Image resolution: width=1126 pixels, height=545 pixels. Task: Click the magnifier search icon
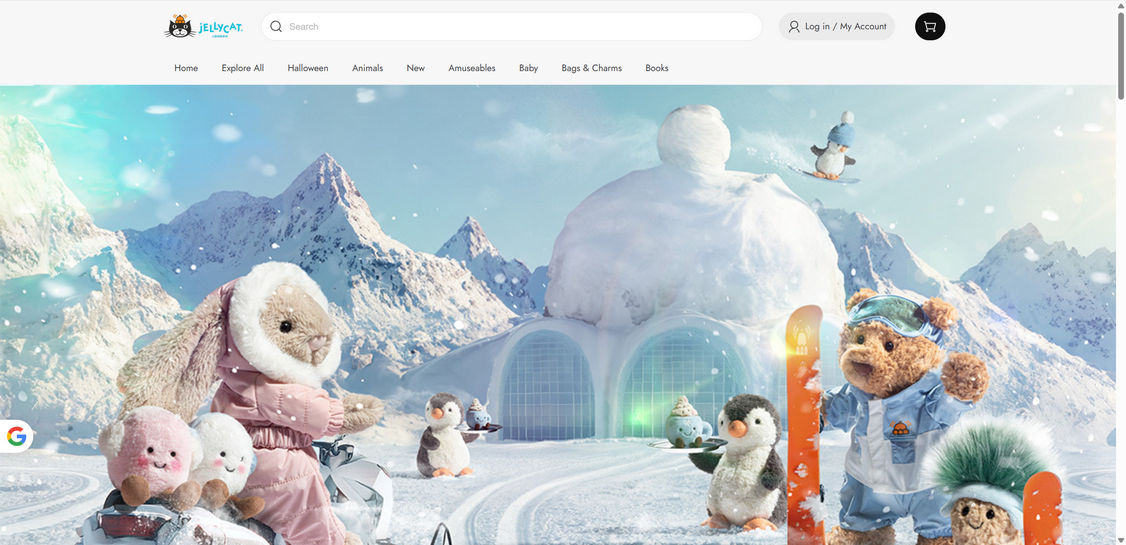click(276, 27)
